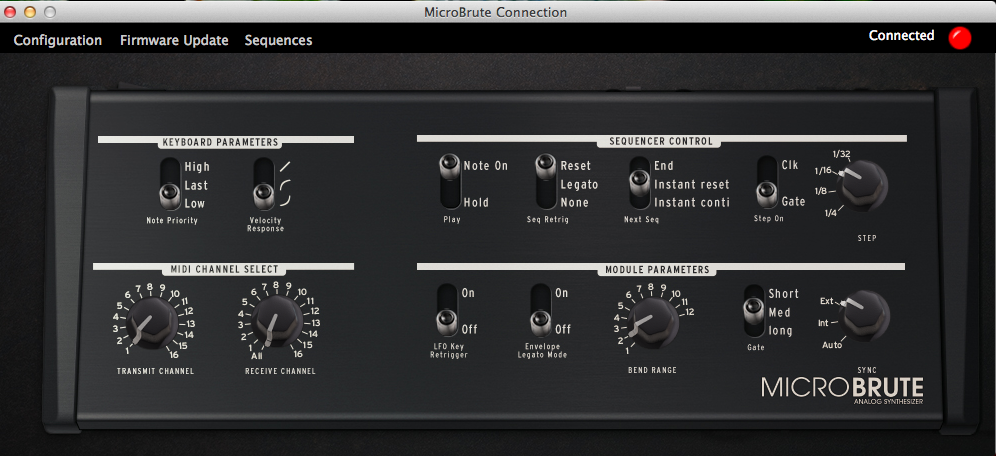Click the red Connected status indicator
Screen dimensions: 996x456
pos(960,37)
